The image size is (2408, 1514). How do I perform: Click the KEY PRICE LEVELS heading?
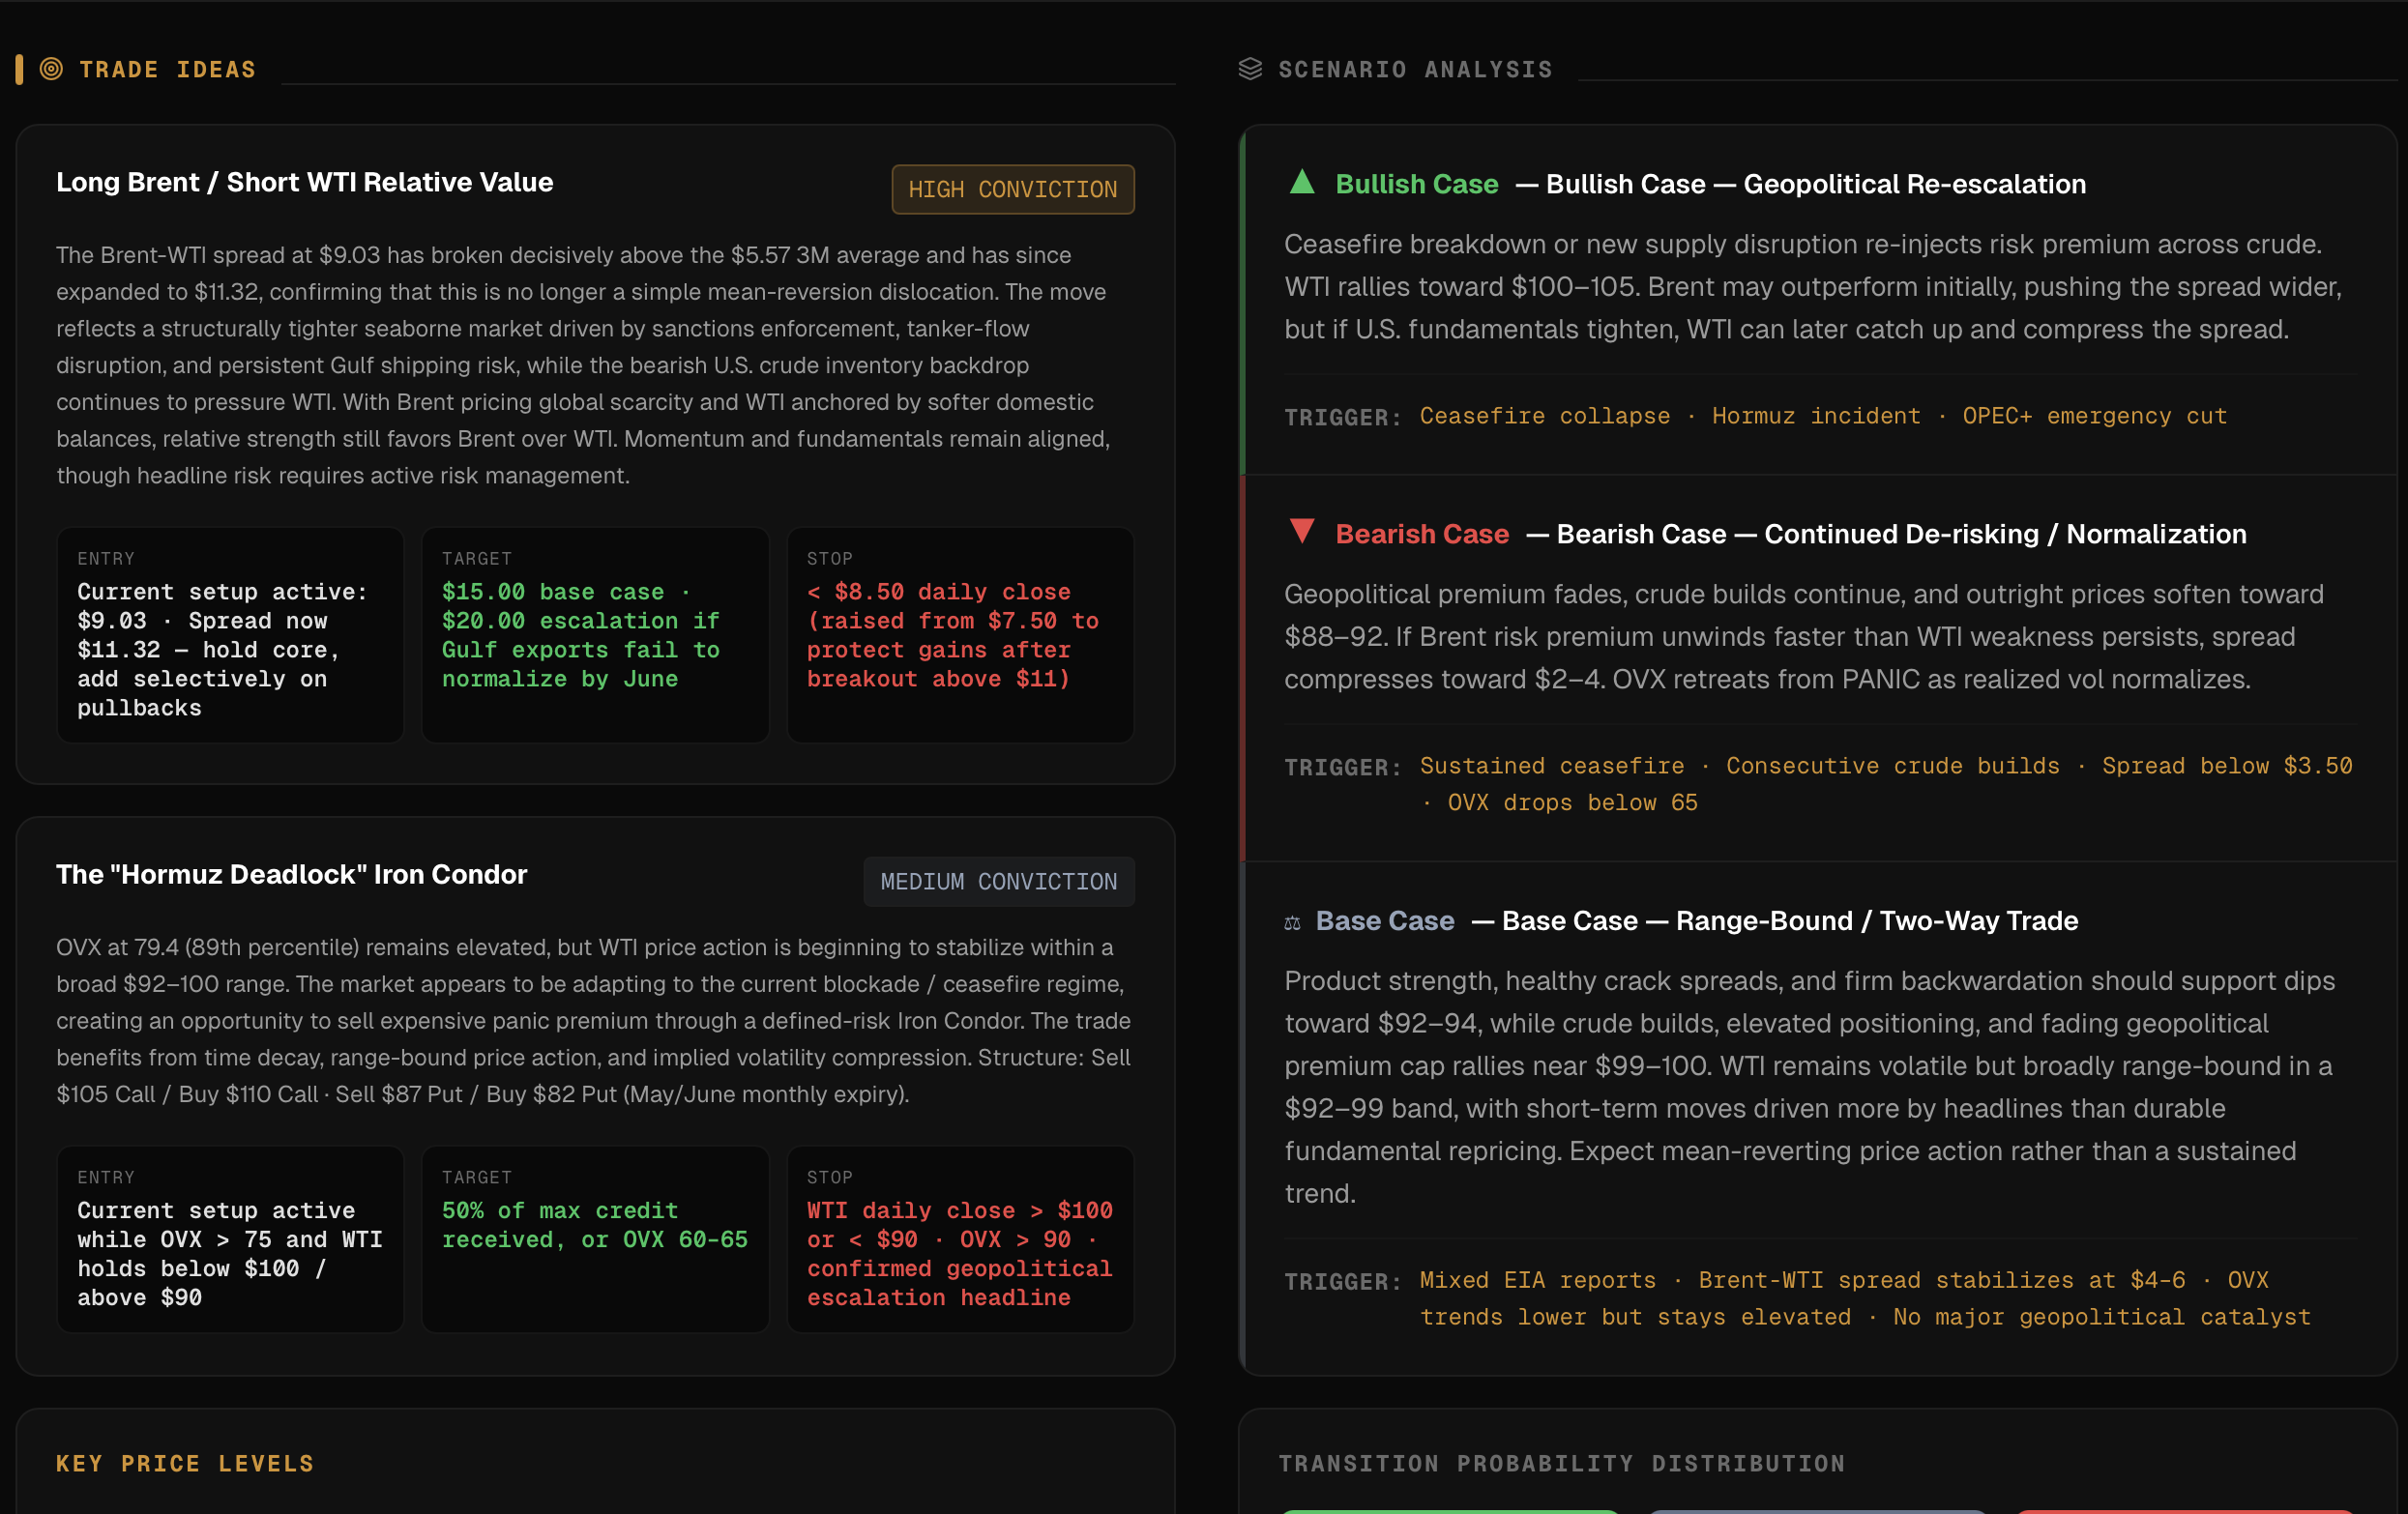click(x=185, y=1463)
